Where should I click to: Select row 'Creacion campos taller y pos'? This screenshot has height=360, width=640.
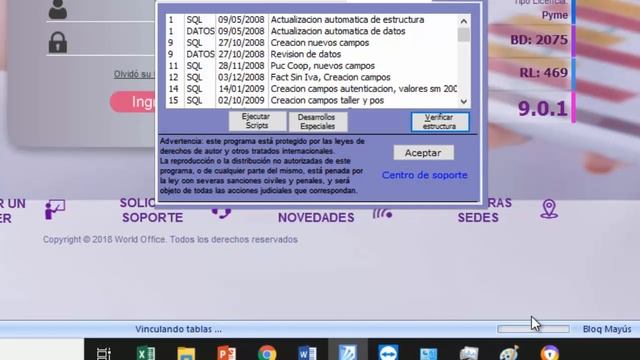coord(311,100)
